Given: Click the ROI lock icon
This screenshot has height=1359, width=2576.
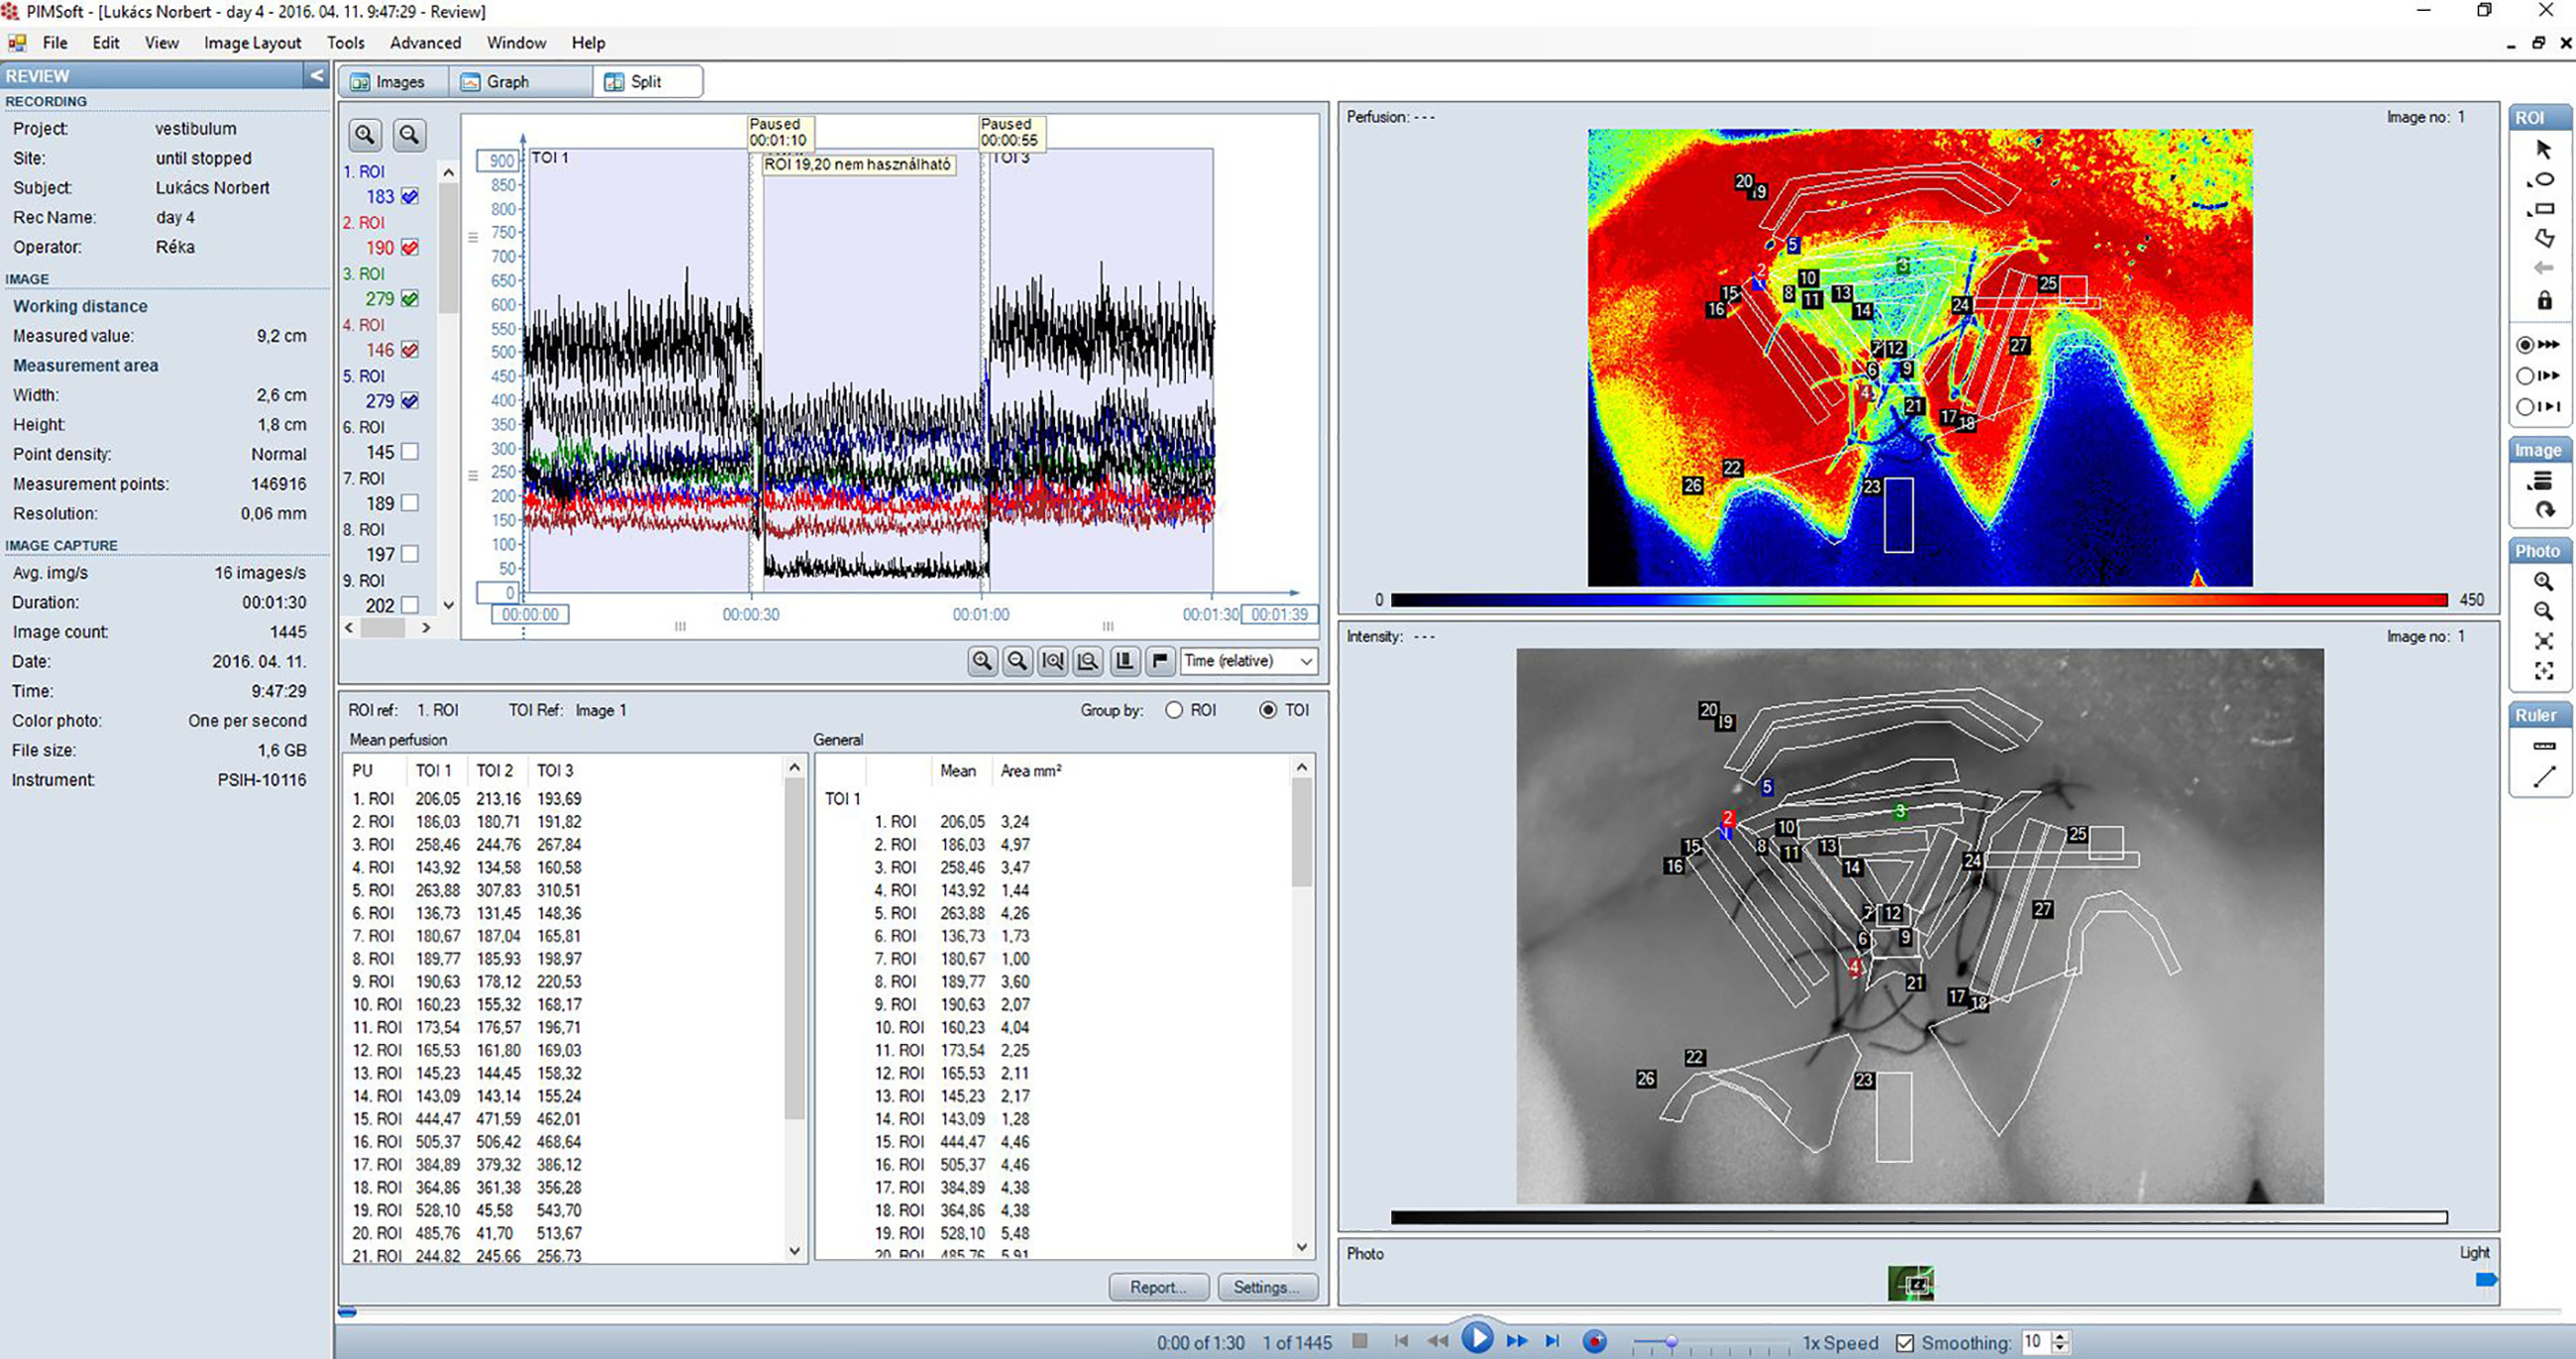Looking at the screenshot, I should tap(2544, 300).
